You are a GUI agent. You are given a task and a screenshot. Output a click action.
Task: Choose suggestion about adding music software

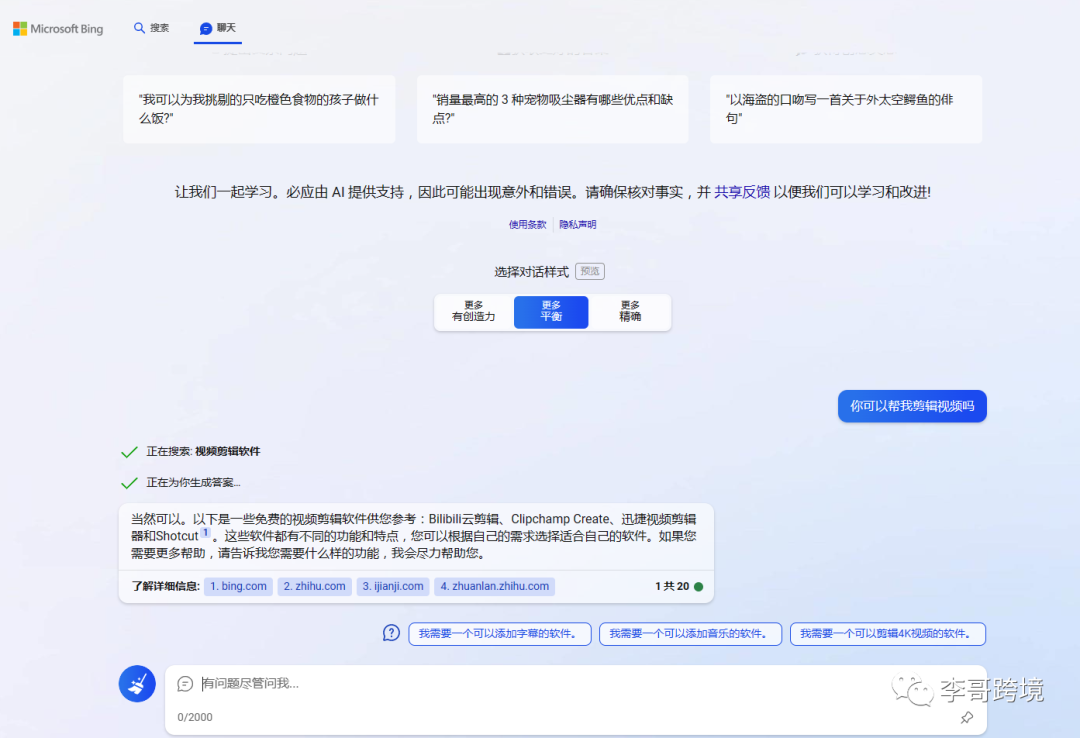click(x=690, y=634)
